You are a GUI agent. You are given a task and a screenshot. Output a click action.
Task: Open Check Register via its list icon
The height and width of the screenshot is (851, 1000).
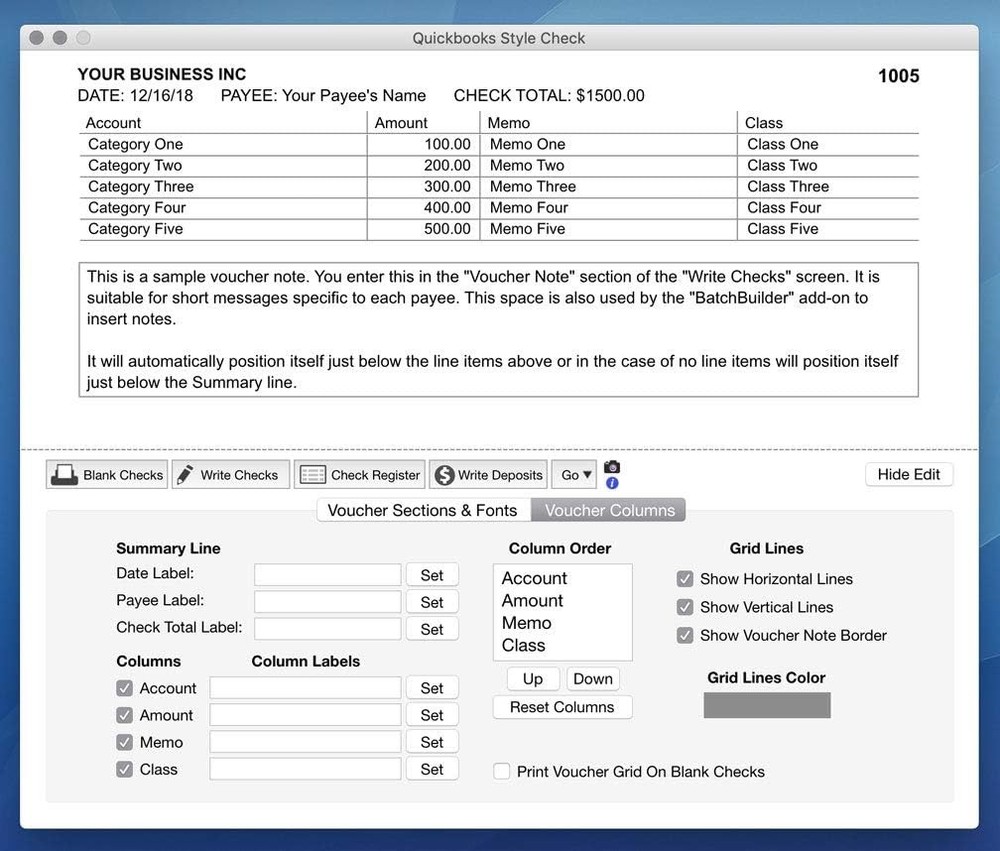coord(310,474)
